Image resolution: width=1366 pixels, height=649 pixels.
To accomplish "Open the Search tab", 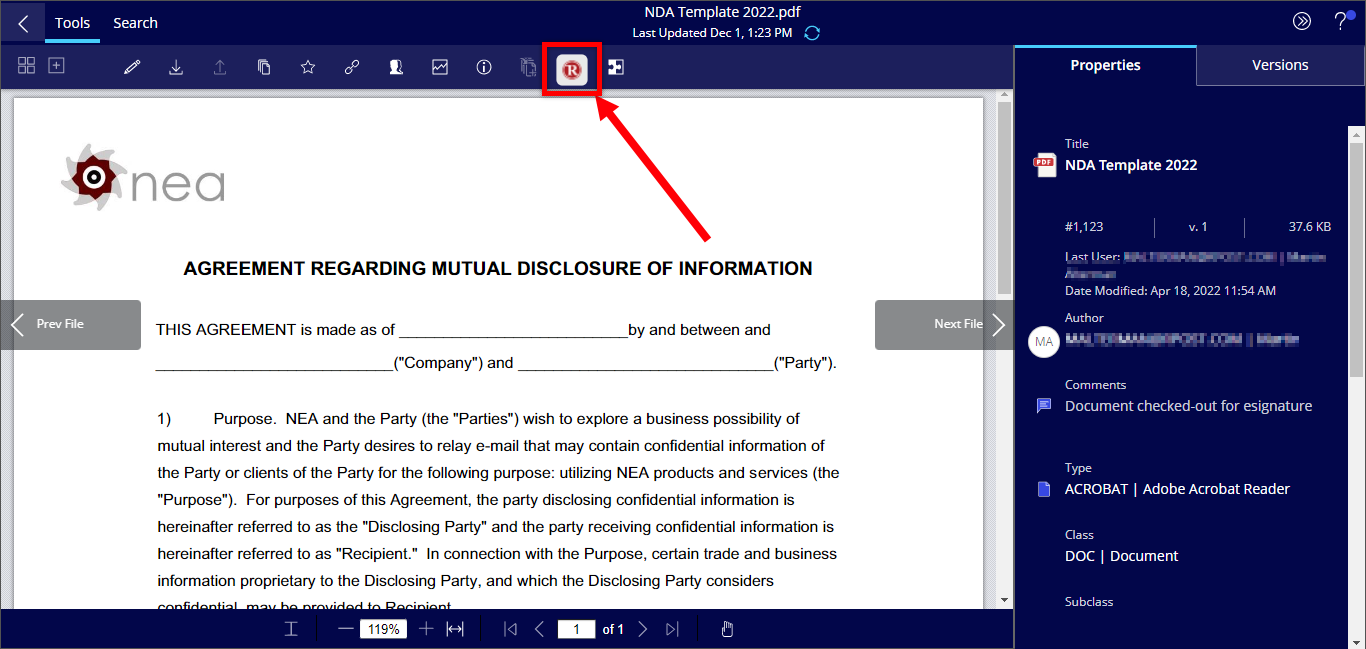I will (135, 23).
